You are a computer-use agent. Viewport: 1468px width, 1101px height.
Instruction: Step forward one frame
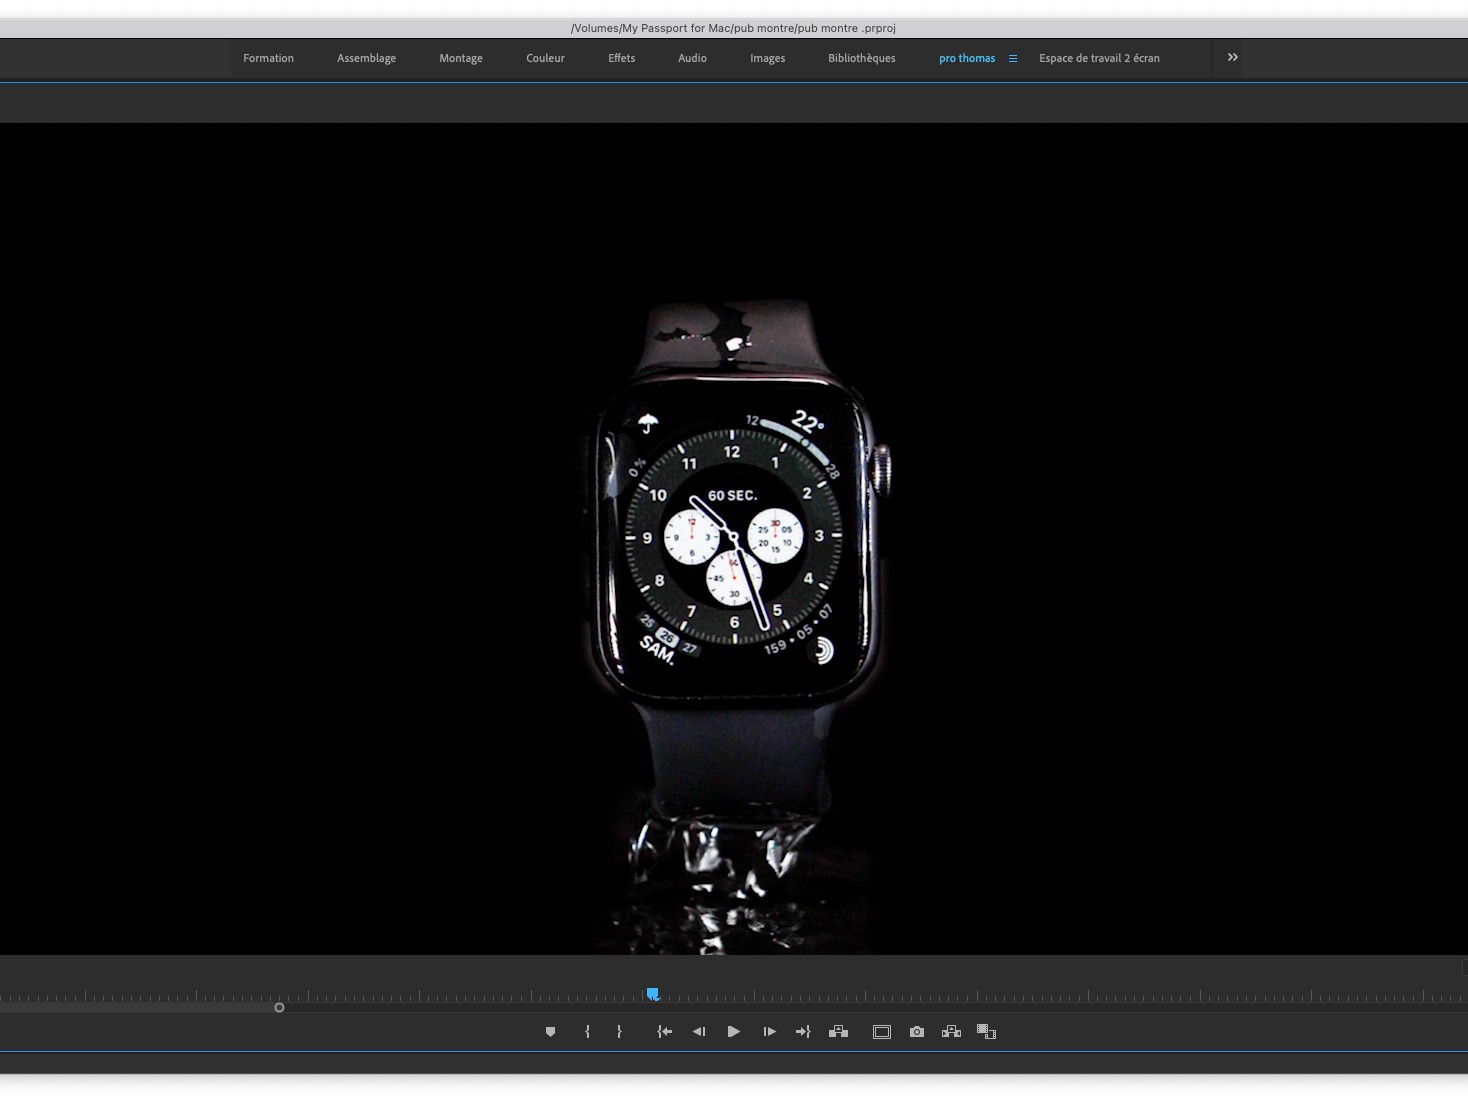point(769,1032)
